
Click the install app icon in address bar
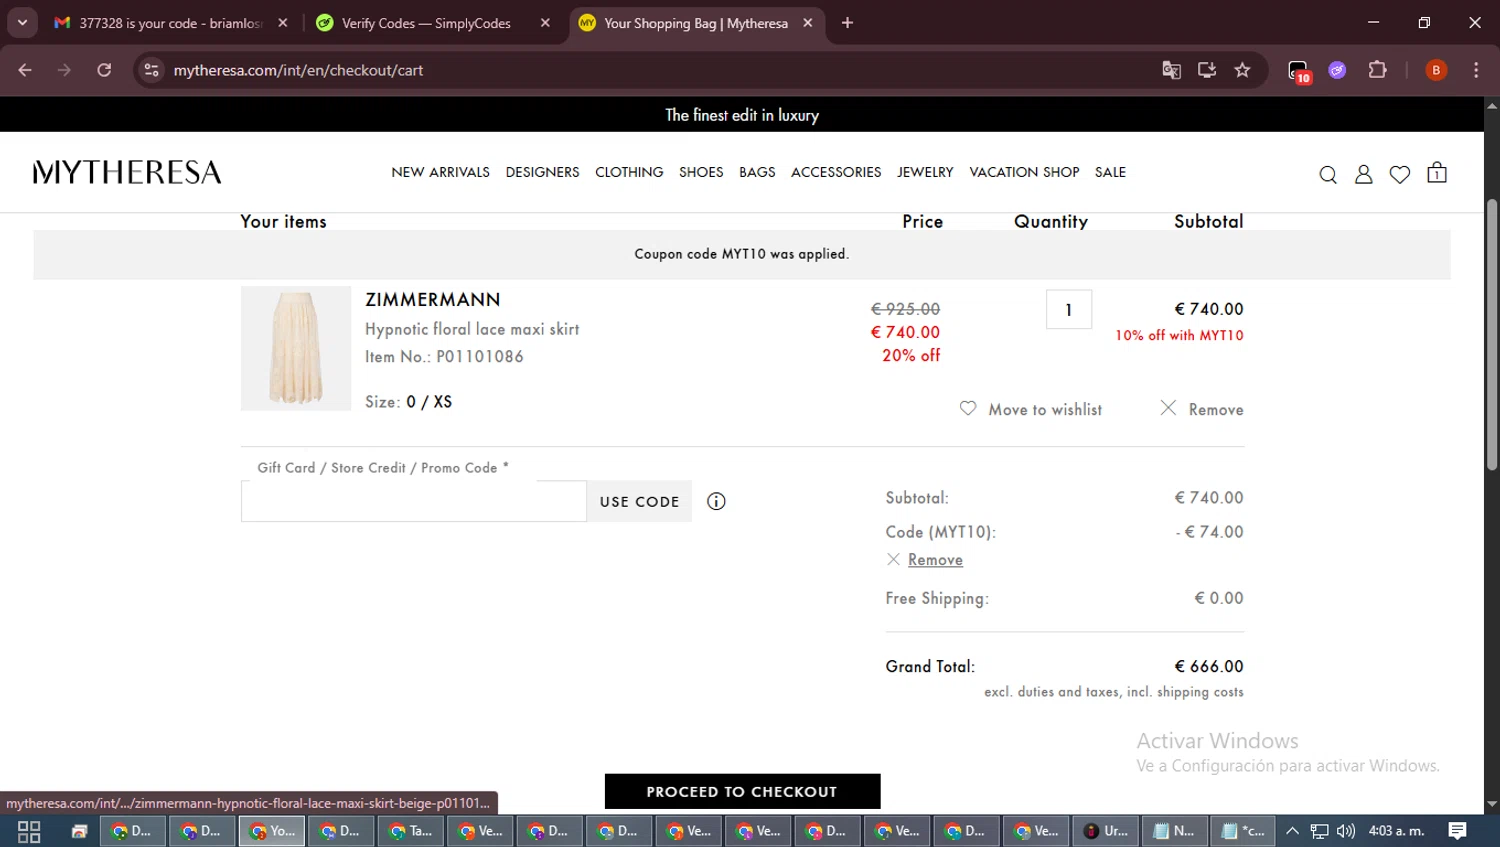click(1207, 70)
